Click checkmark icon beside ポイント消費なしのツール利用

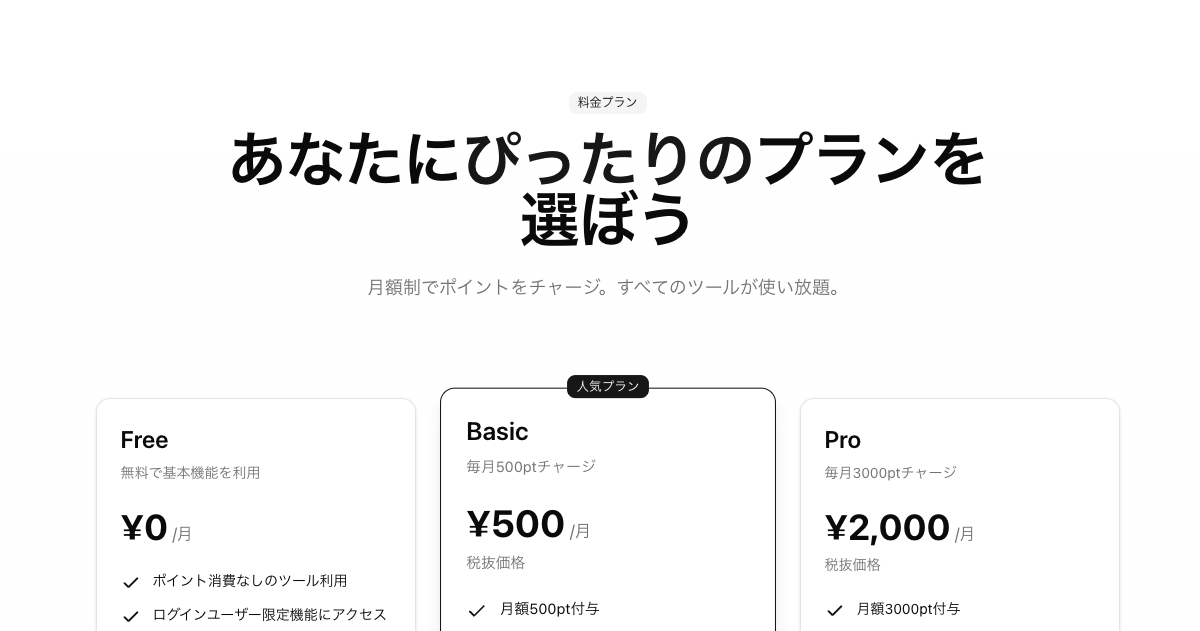(x=131, y=582)
